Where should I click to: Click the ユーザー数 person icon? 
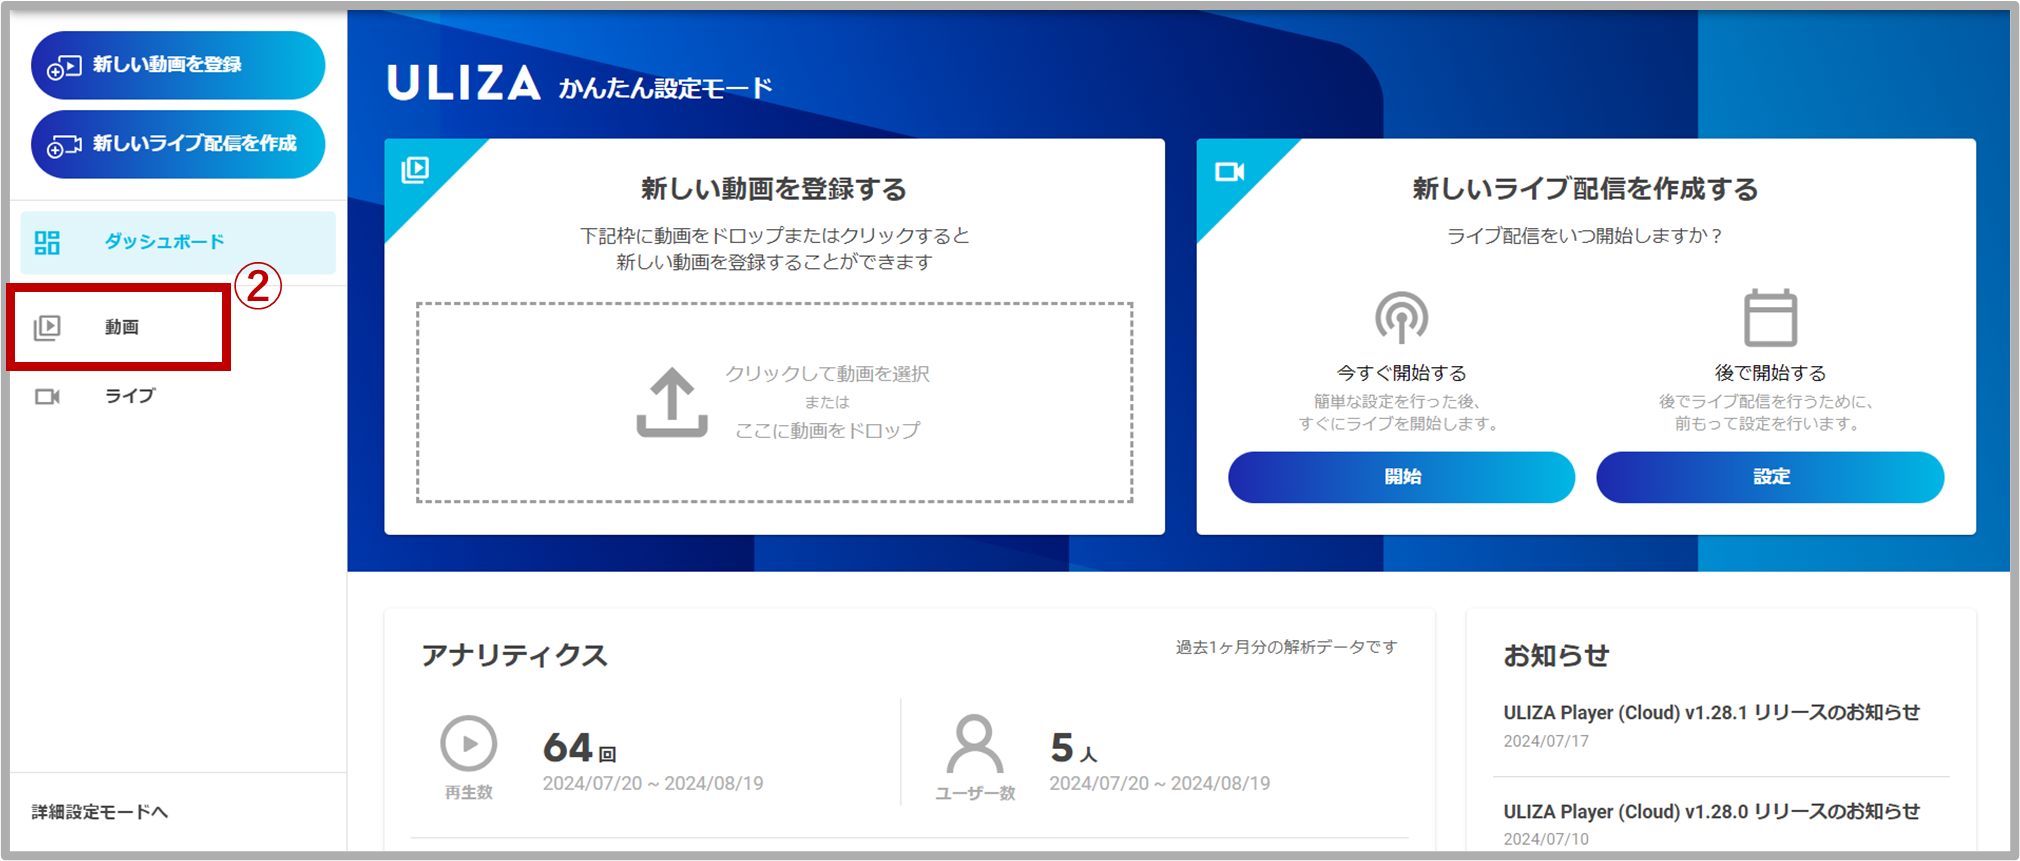(974, 744)
